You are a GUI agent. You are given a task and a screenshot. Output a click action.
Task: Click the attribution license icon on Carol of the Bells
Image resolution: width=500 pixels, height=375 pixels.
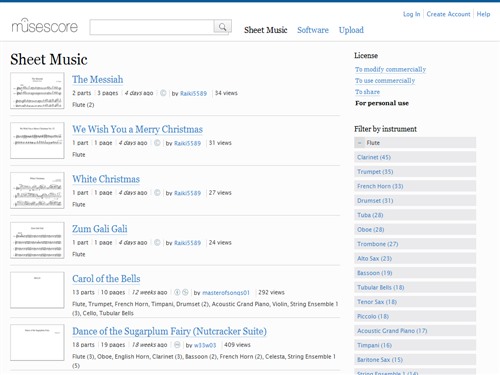tap(177, 292)
